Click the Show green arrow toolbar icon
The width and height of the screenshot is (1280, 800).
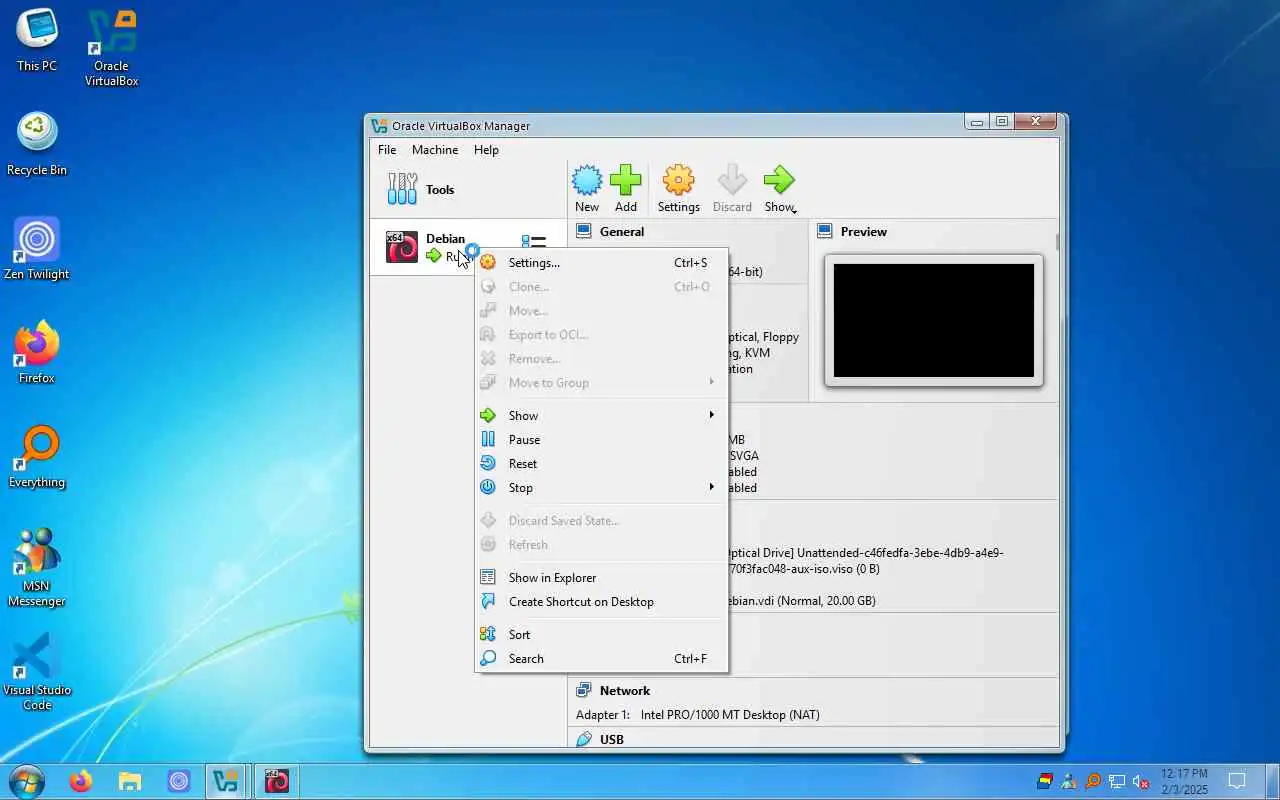pyautogui.click(x=778, y=181)
